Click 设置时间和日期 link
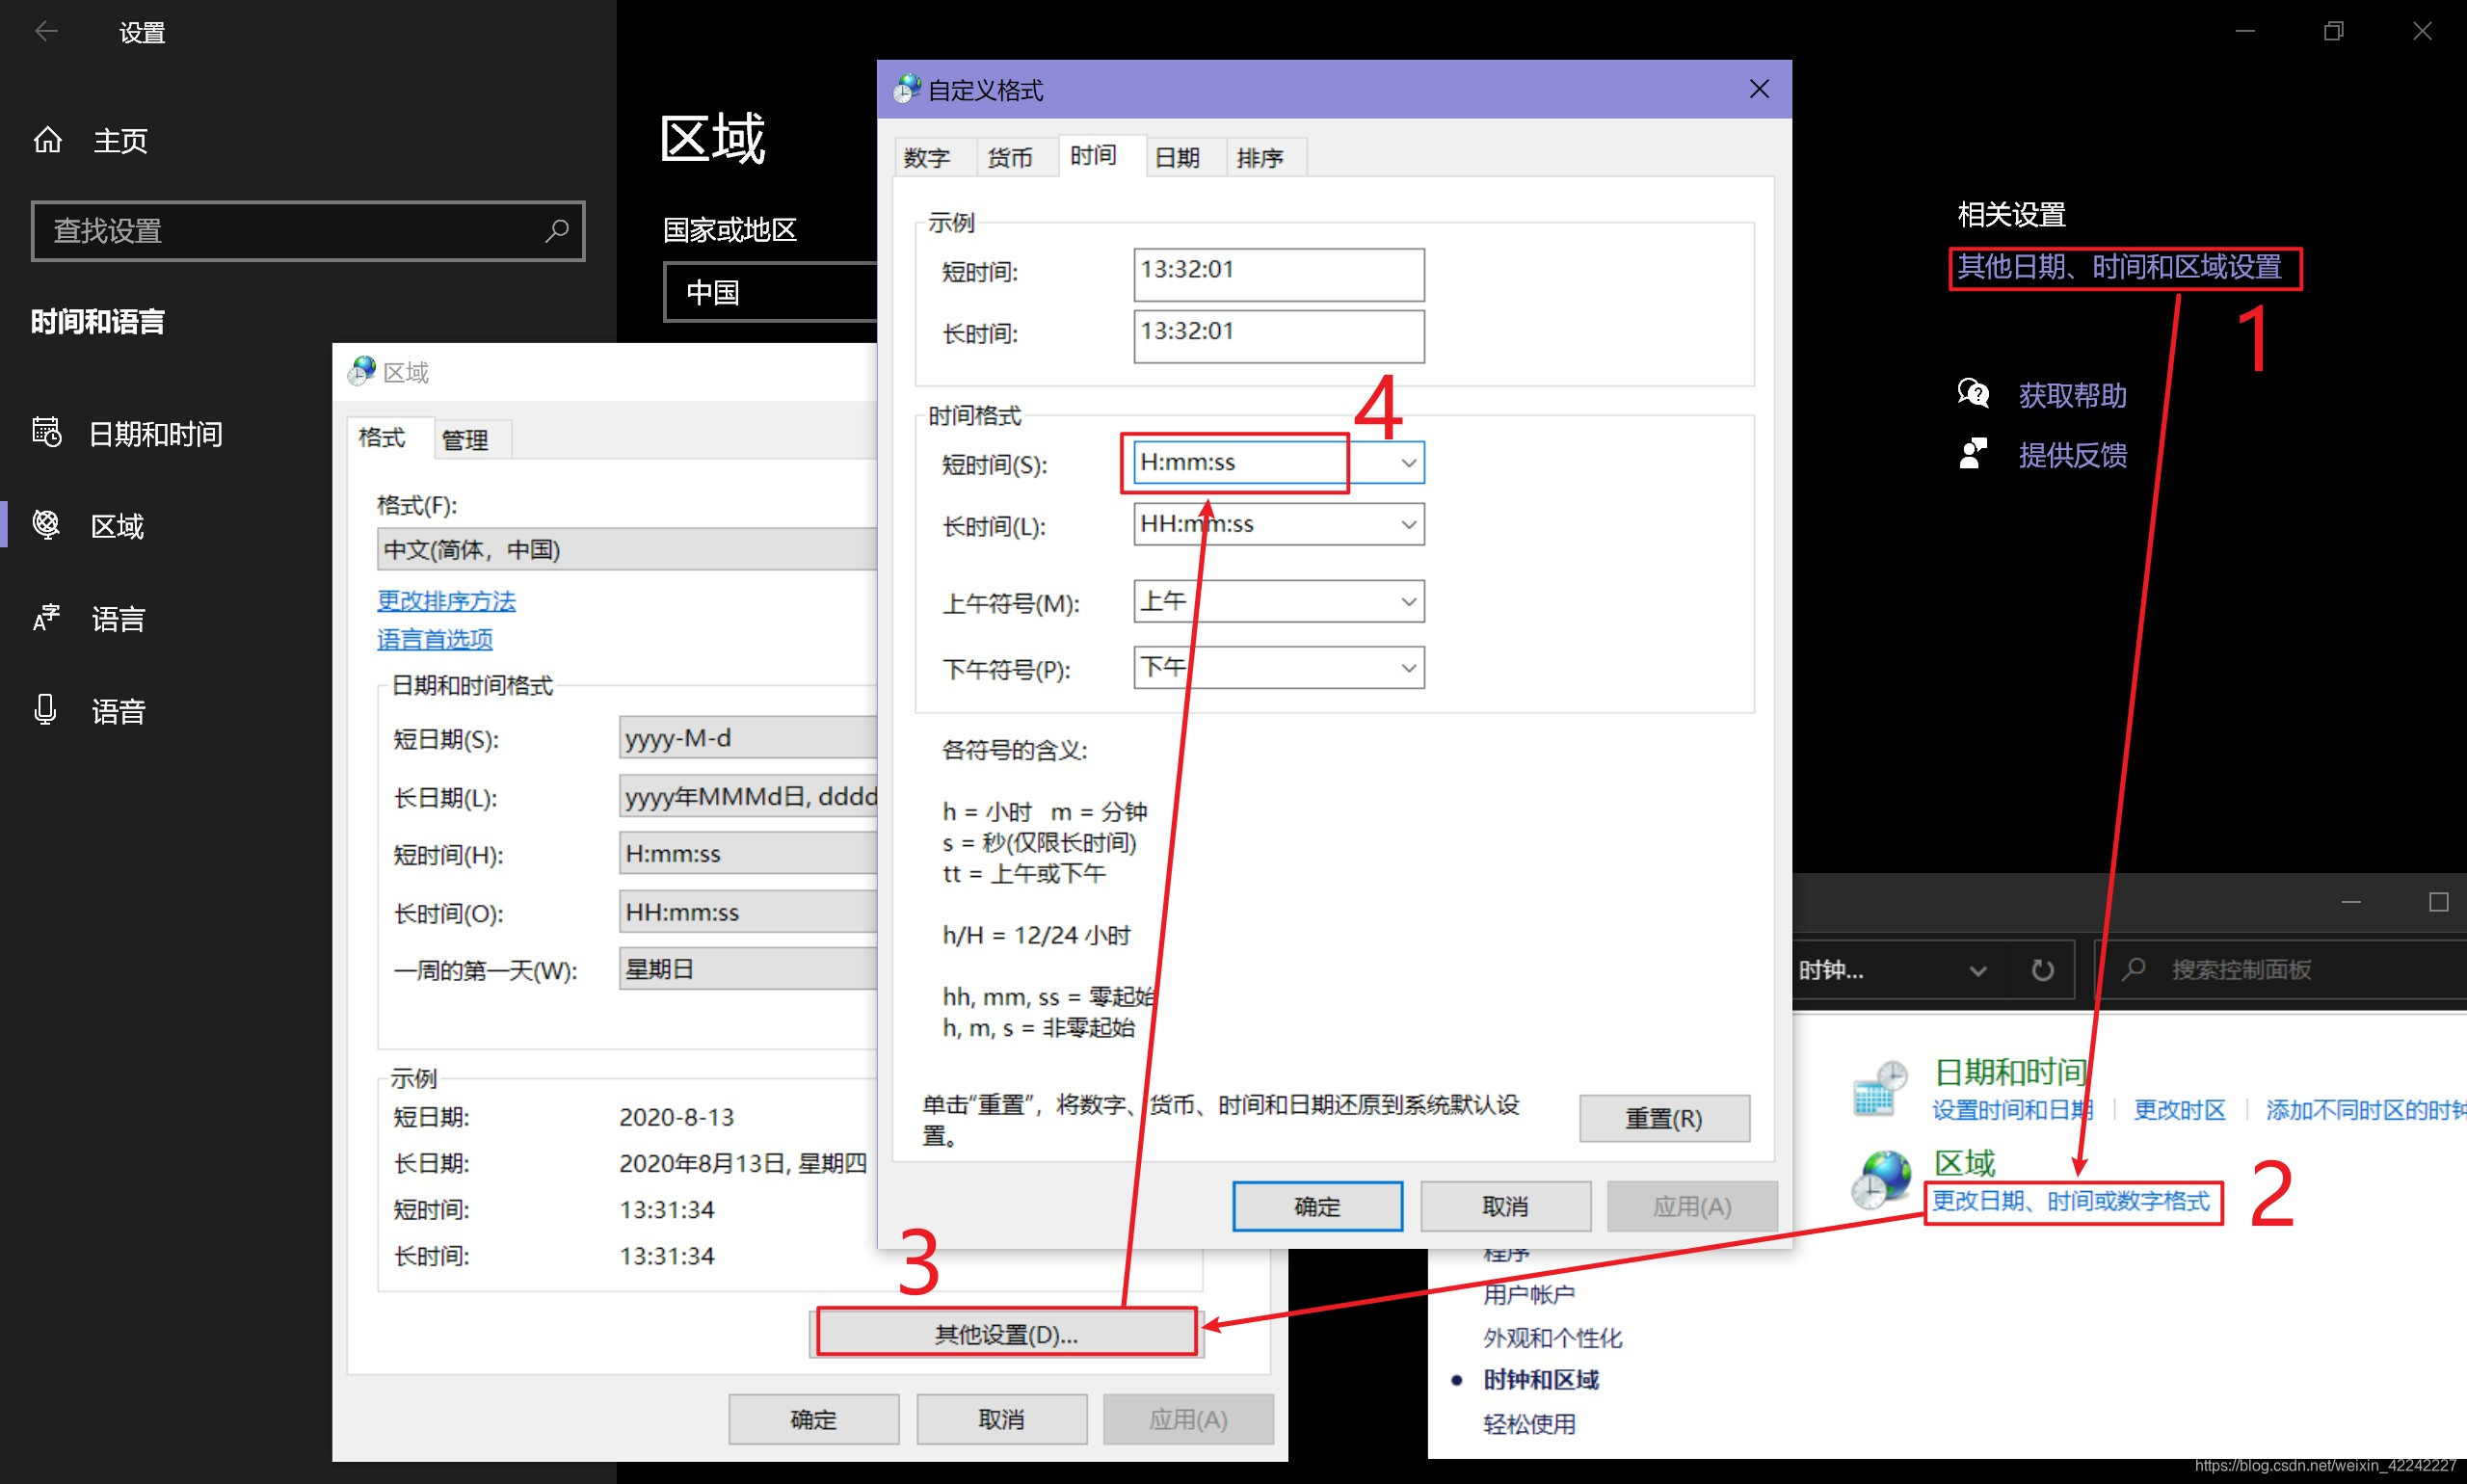Image resolution: width=2467 pixels, height=1484 pixels. click(2012, 1110)
